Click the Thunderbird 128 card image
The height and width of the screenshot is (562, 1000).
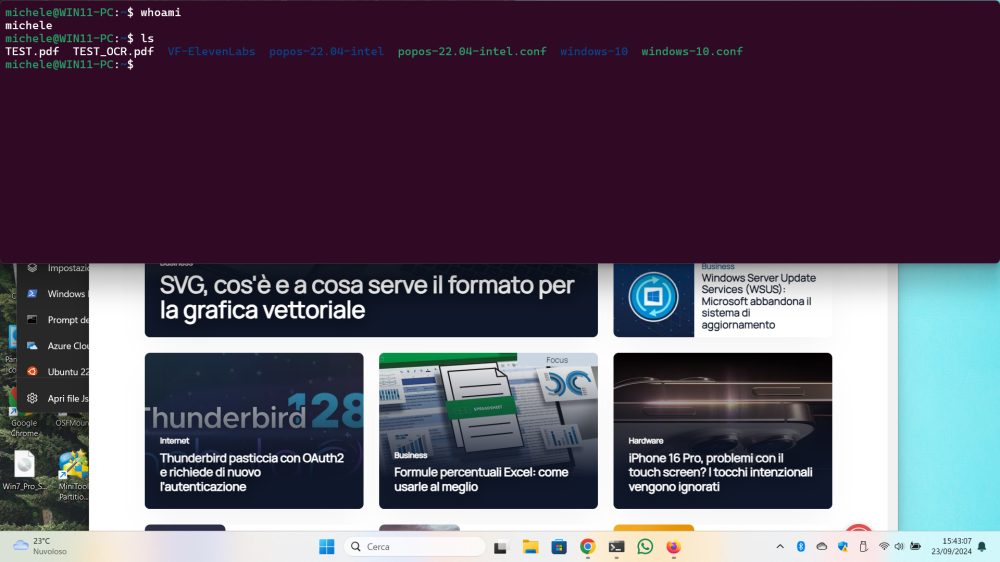tap(254, 396)
